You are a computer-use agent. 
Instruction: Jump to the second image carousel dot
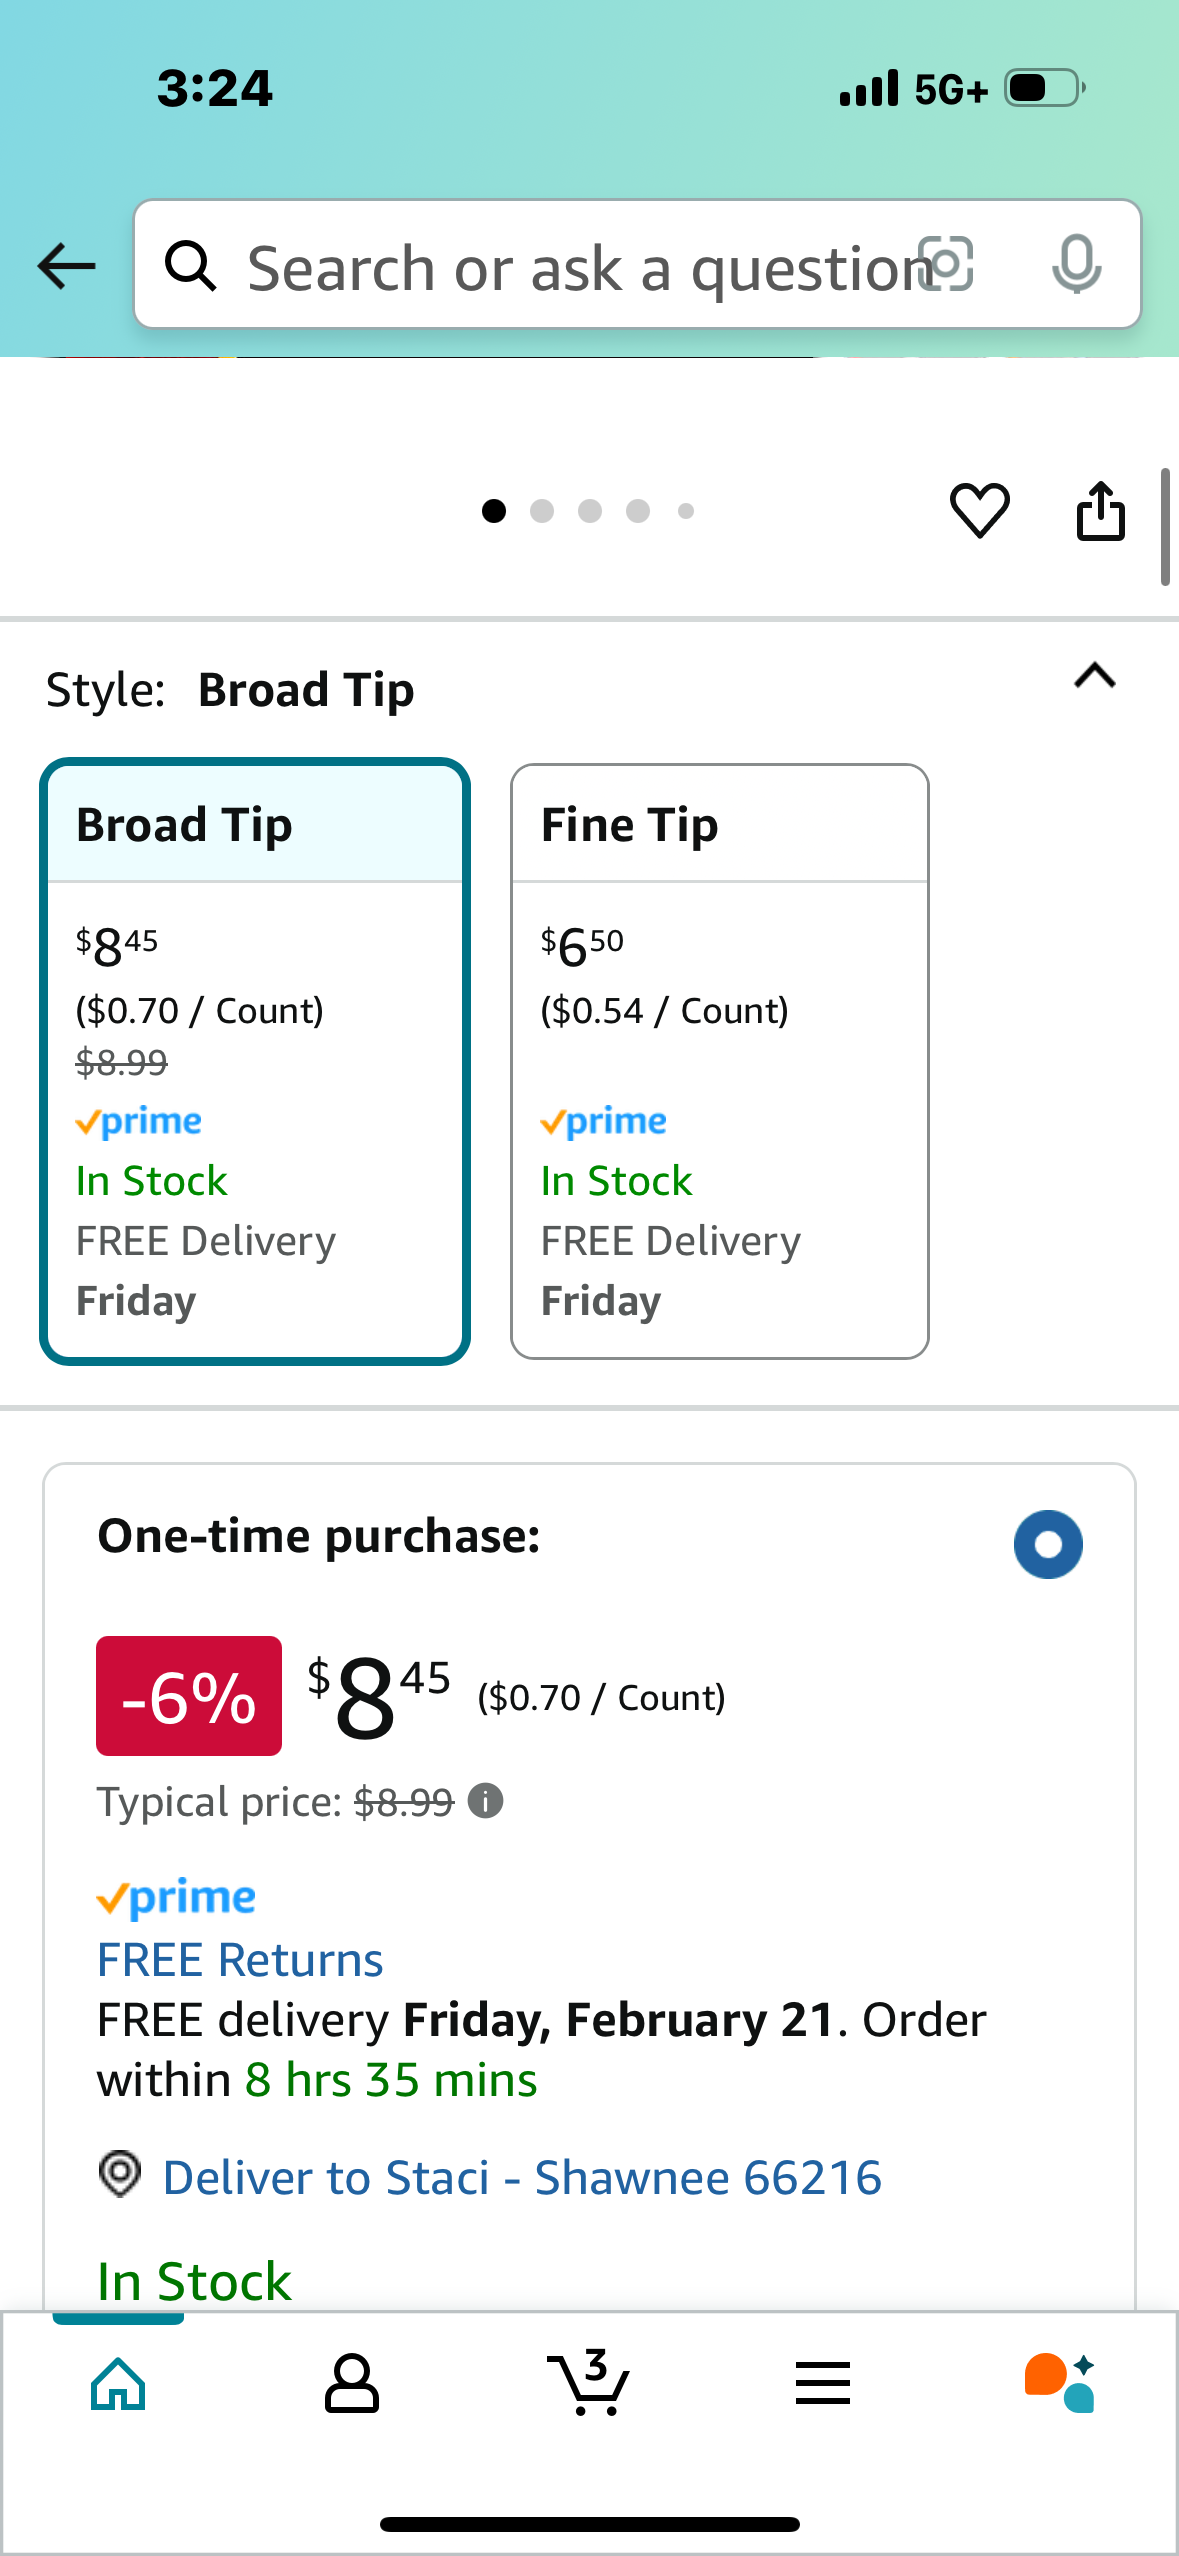click(542, 511)
